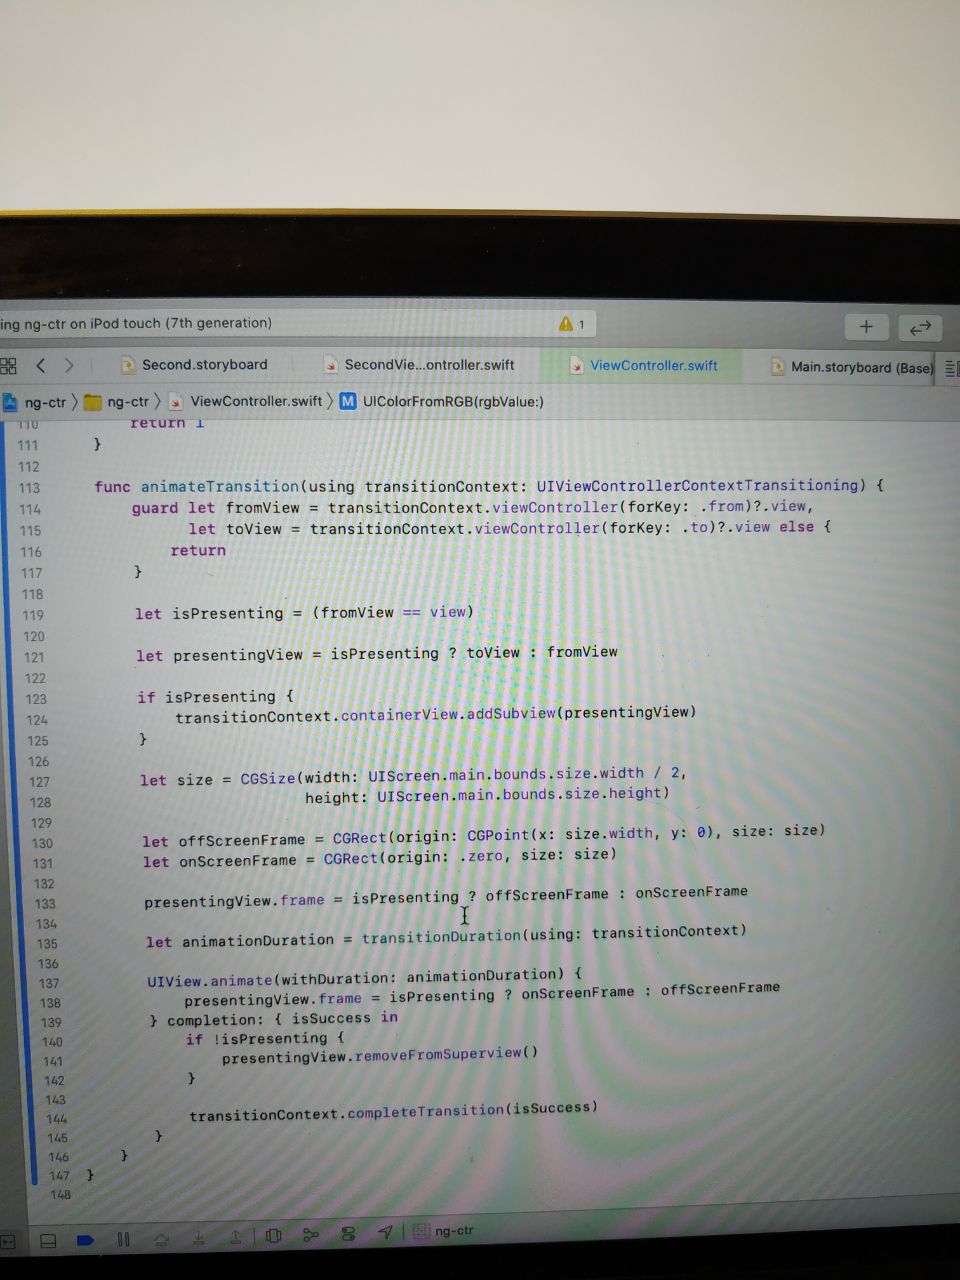Open the related items grid menu
This screenshot has width=960, height=1280.
(x=9, y=366)
